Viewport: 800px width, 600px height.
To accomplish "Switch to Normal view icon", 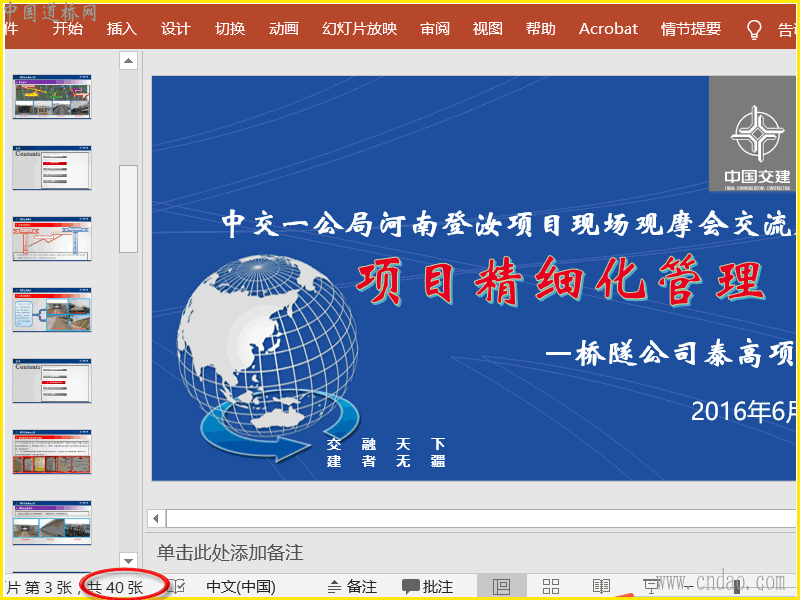I will point(502,586).
